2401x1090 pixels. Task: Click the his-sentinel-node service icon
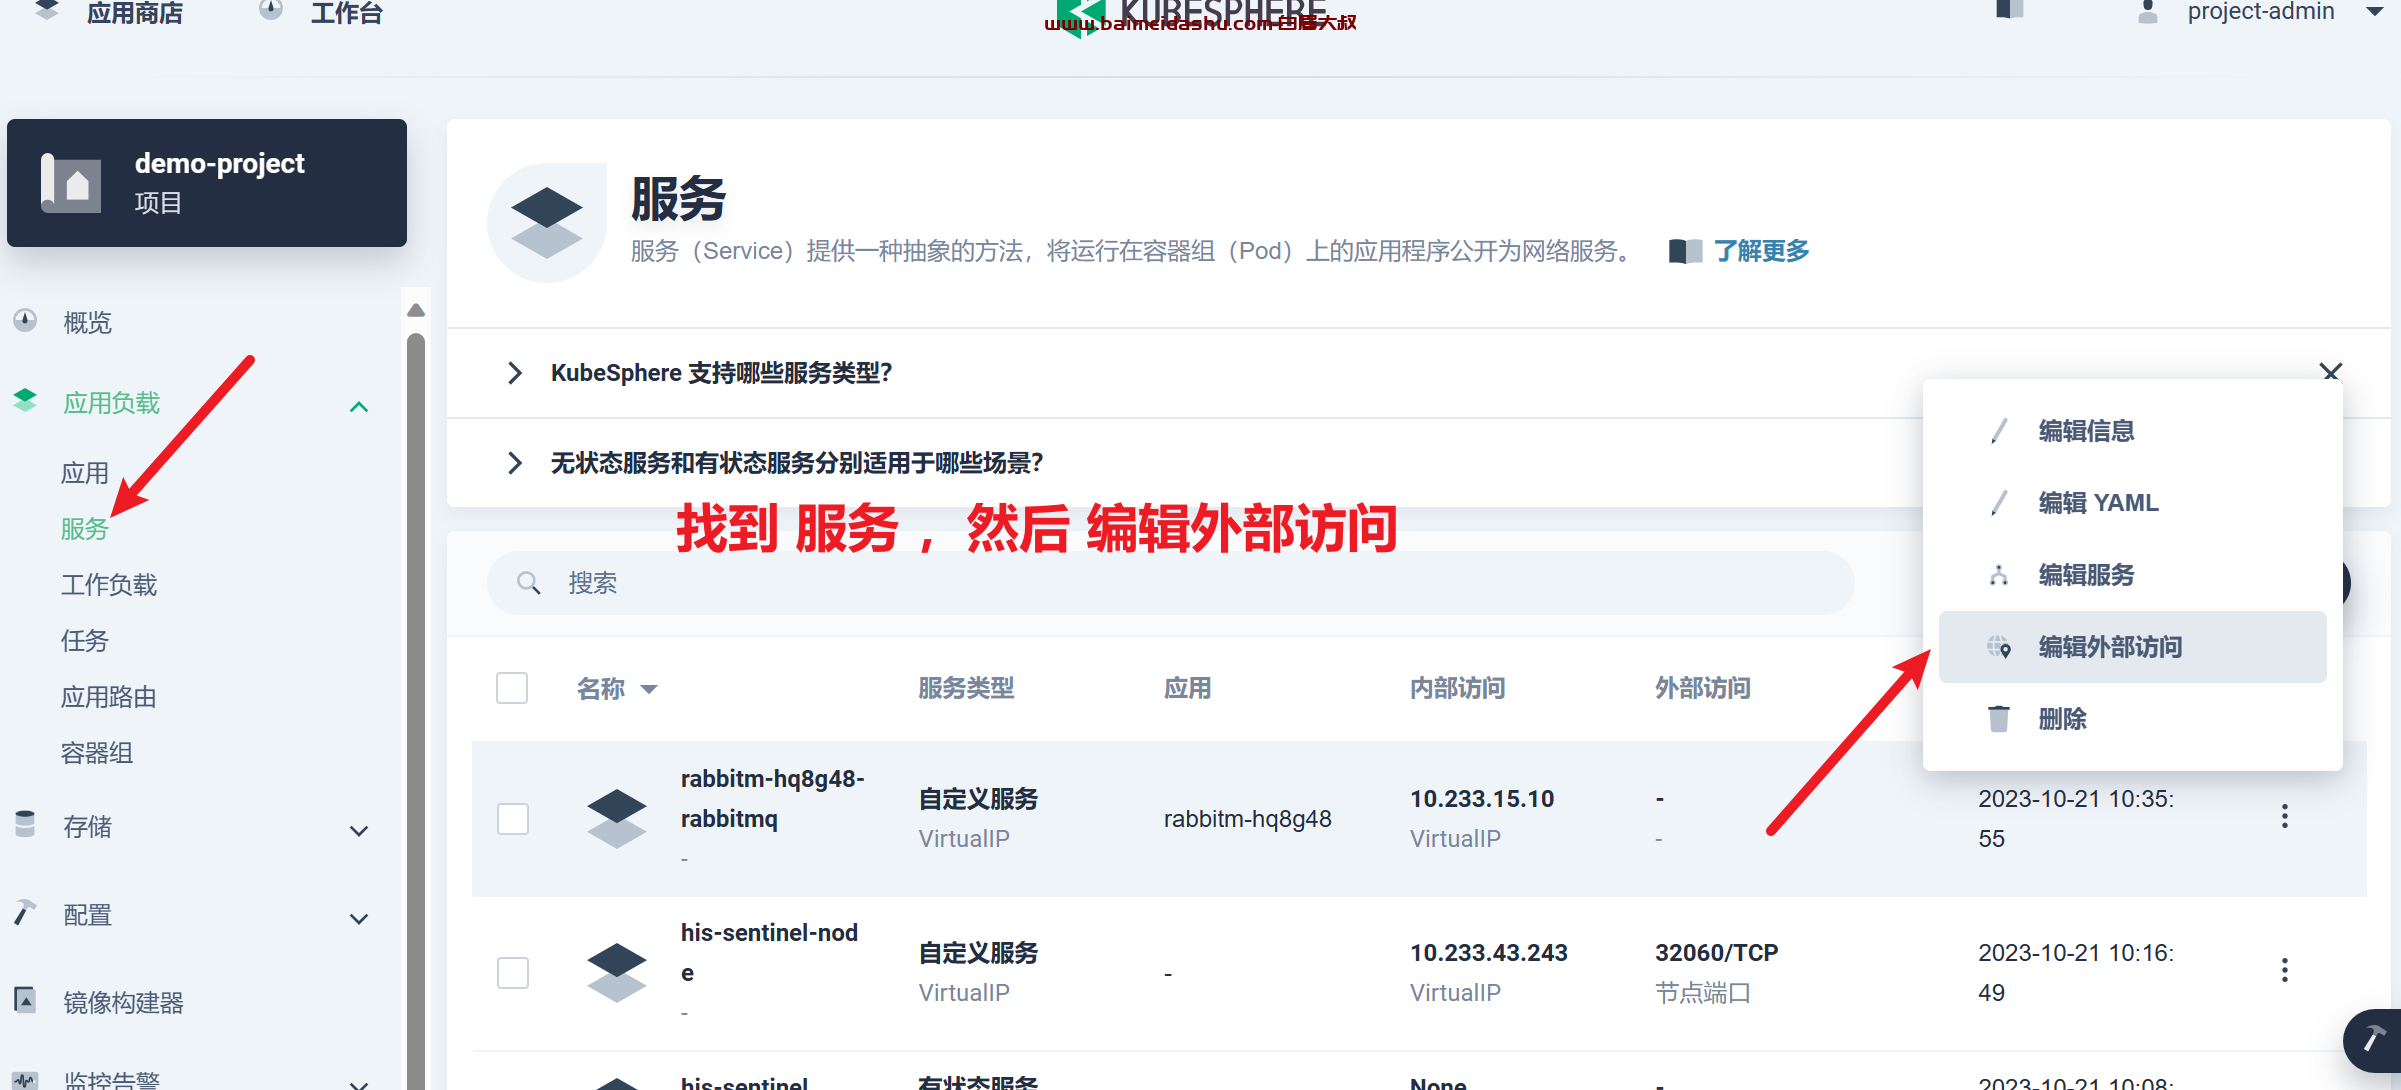(617, 972)
